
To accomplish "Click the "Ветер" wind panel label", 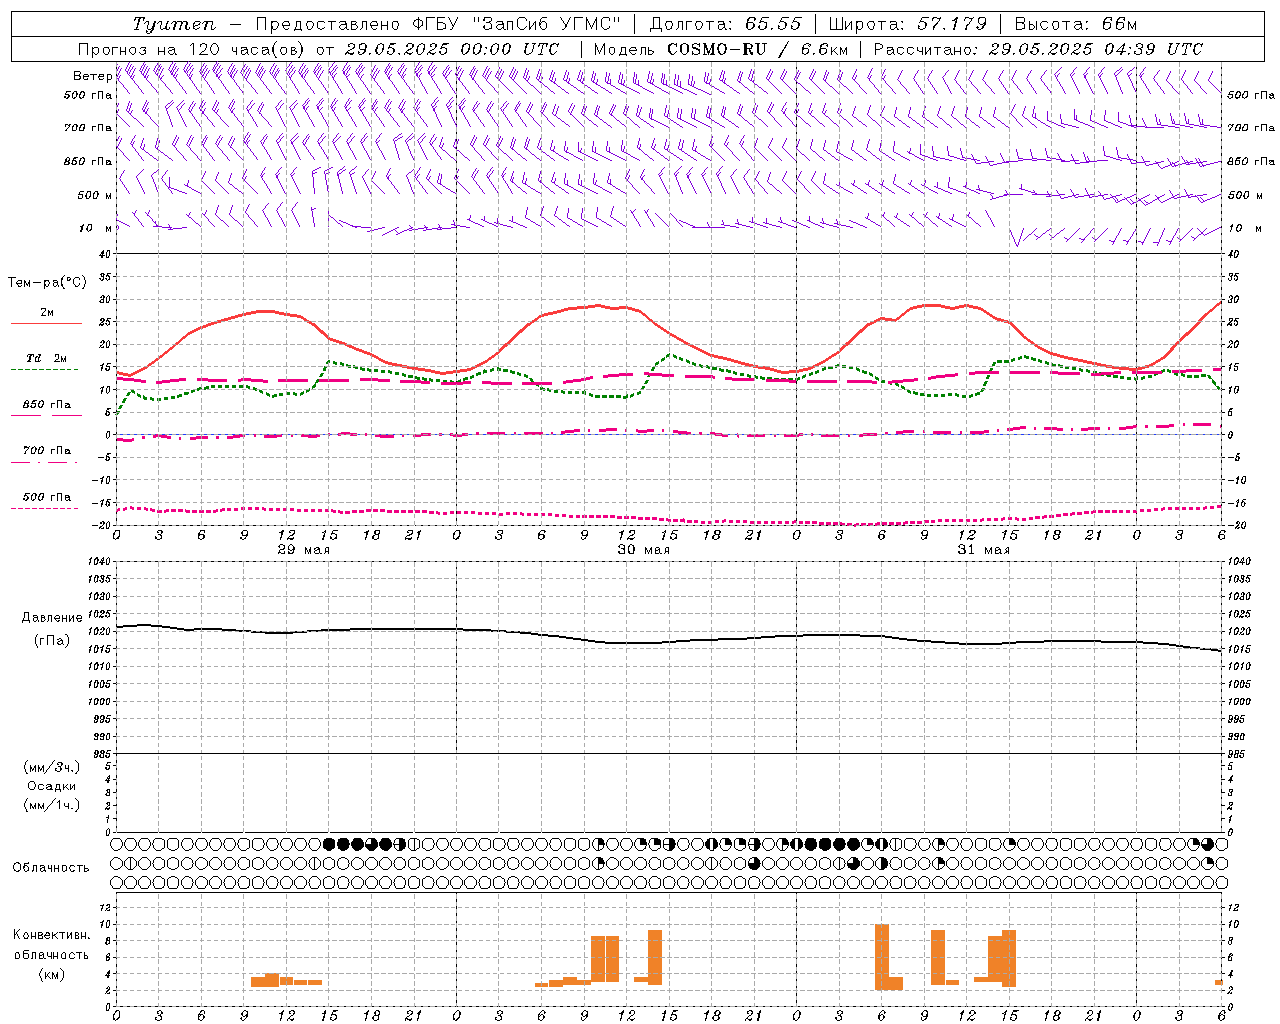I will pos(92,76).
